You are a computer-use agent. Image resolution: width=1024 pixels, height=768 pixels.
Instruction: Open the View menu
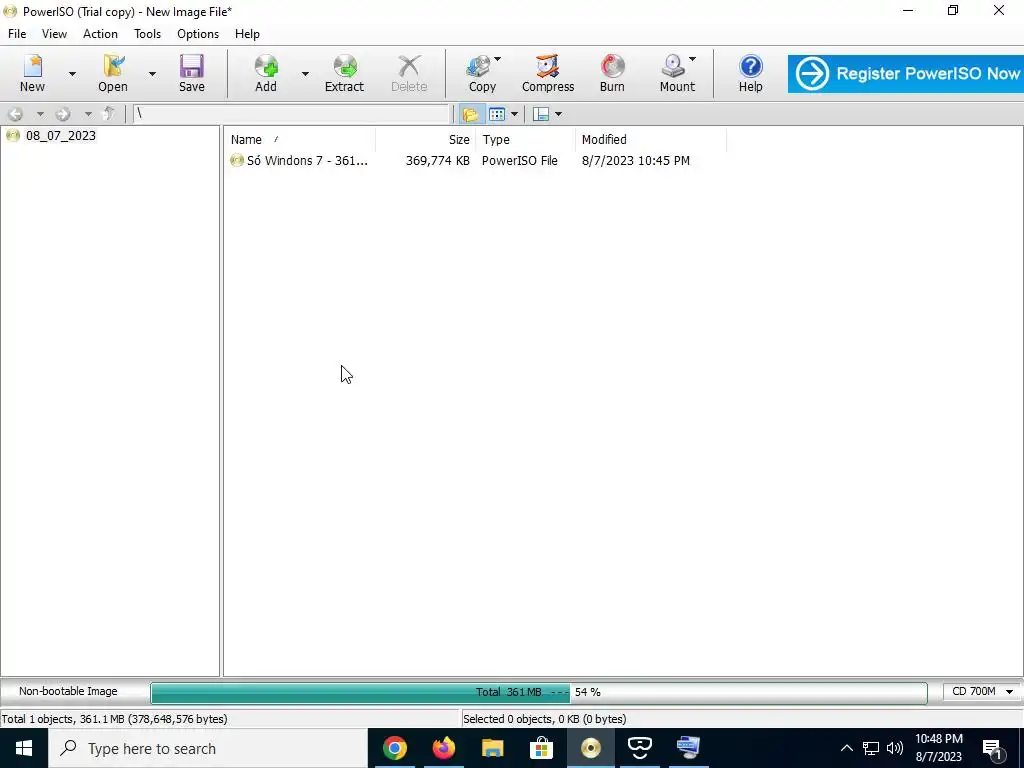point(54,34)
